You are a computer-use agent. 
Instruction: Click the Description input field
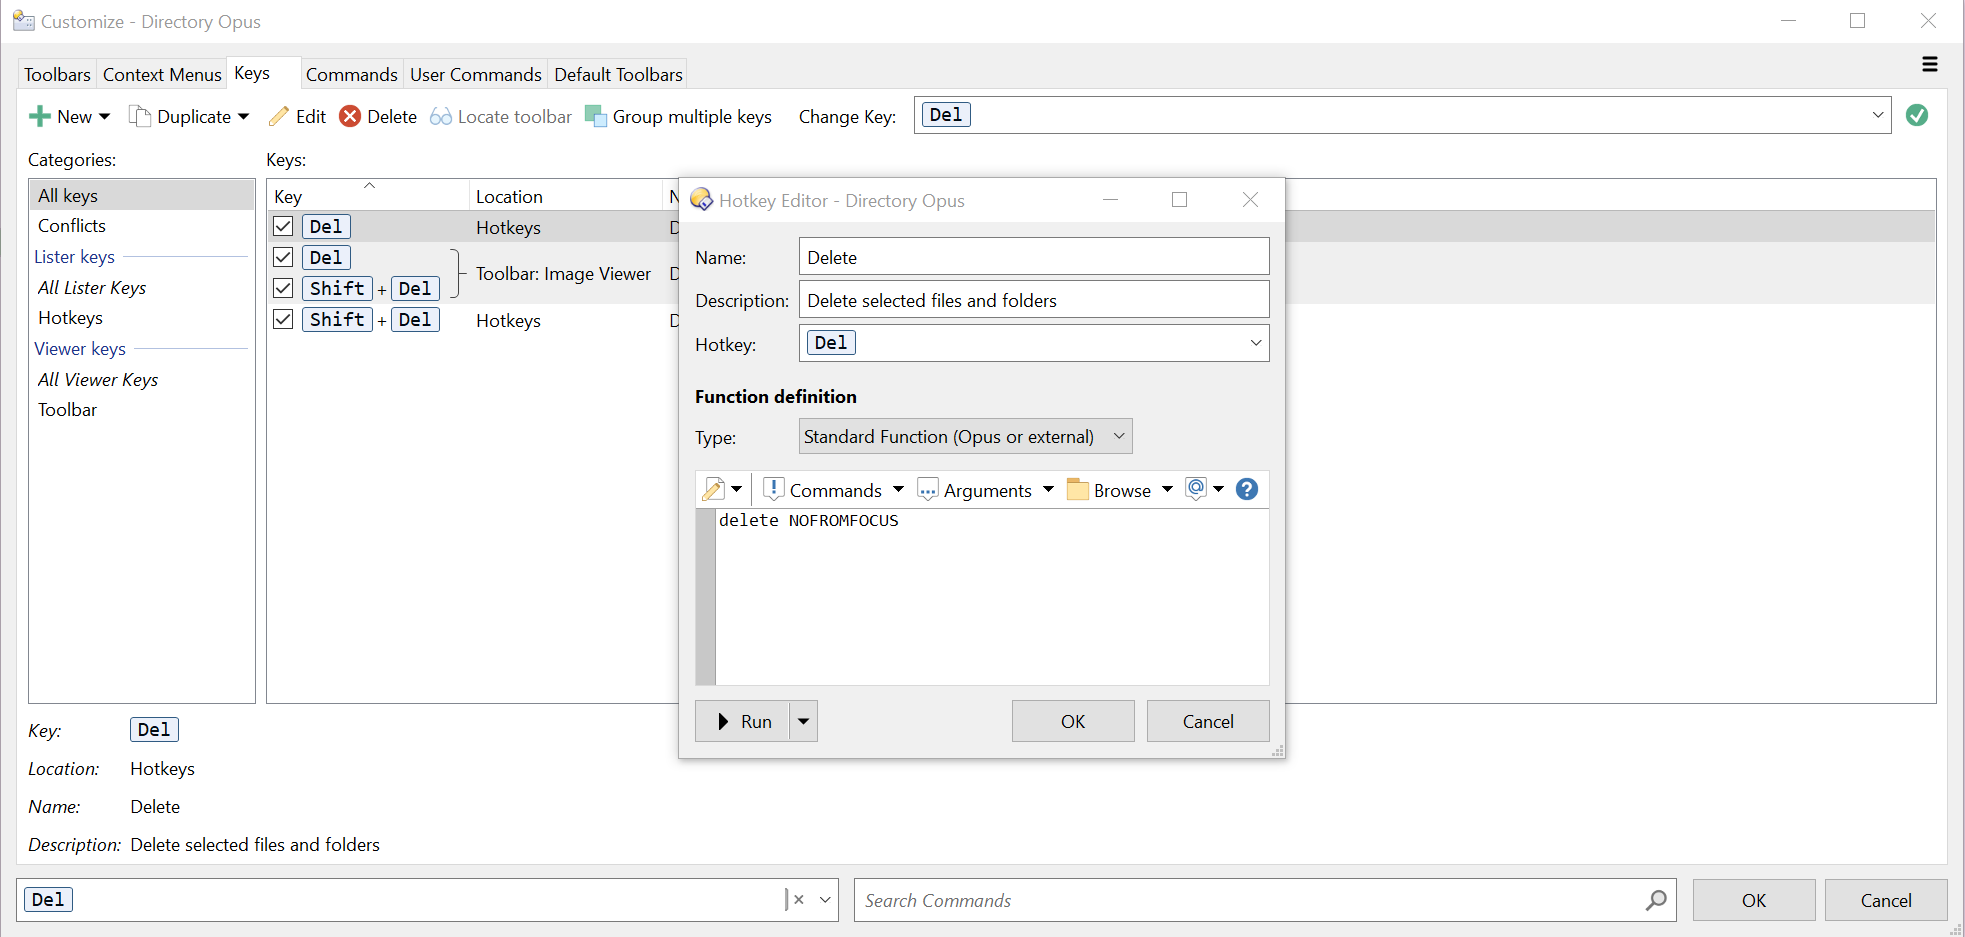(1034, 300)
